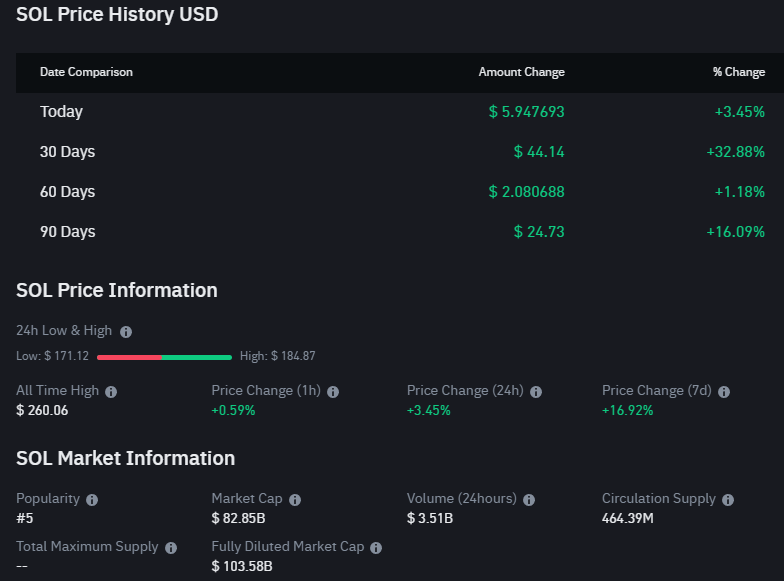784x581 pixels.
Task: Click info icon next to 24h Low & High
Action: [x=126, y=331]
